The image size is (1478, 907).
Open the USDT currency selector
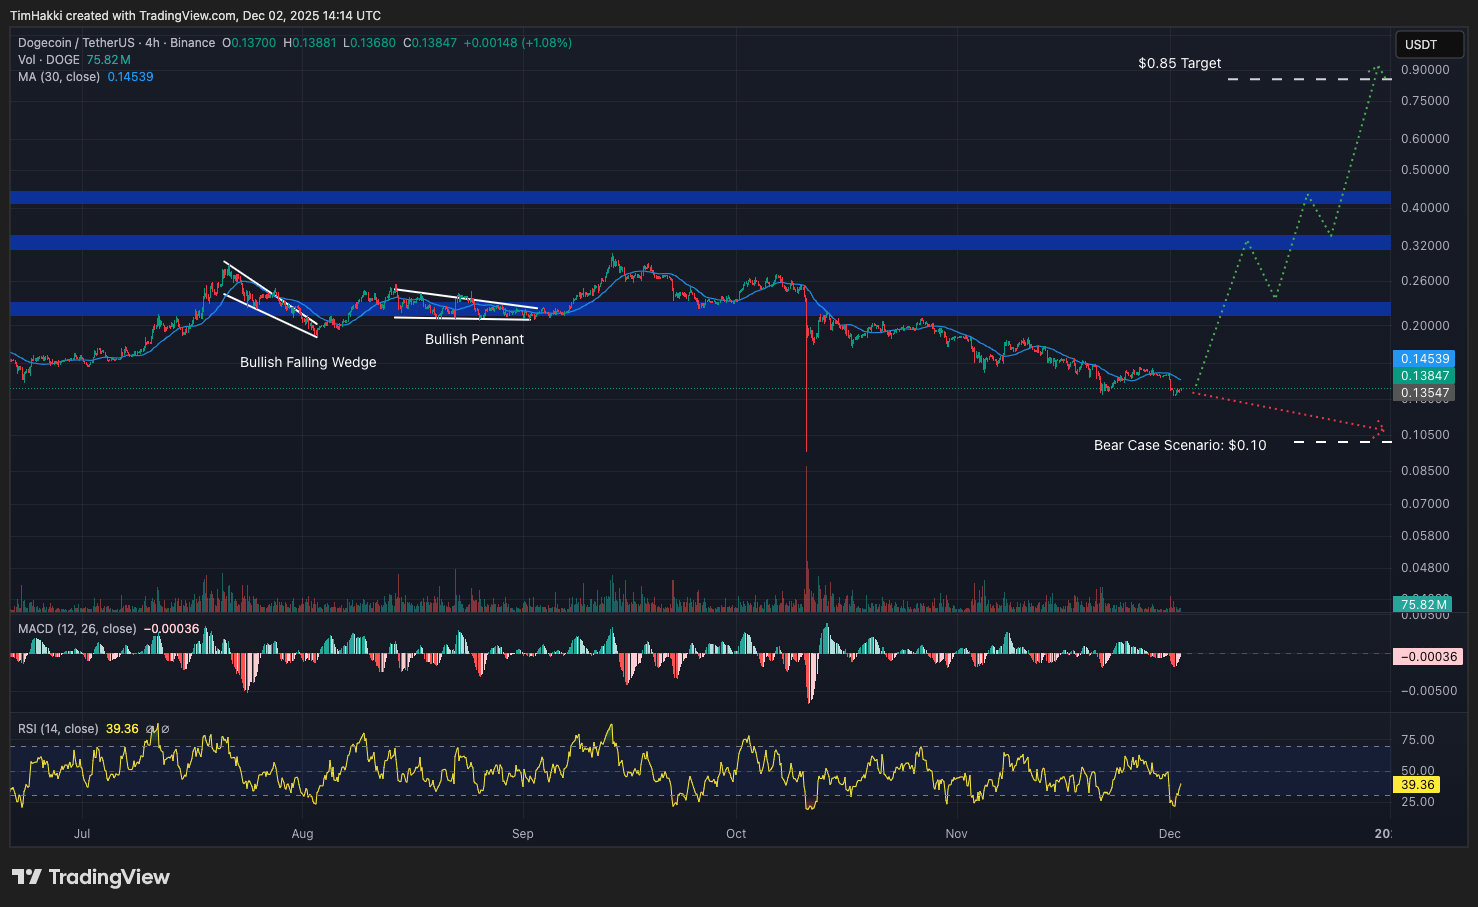1429,45
